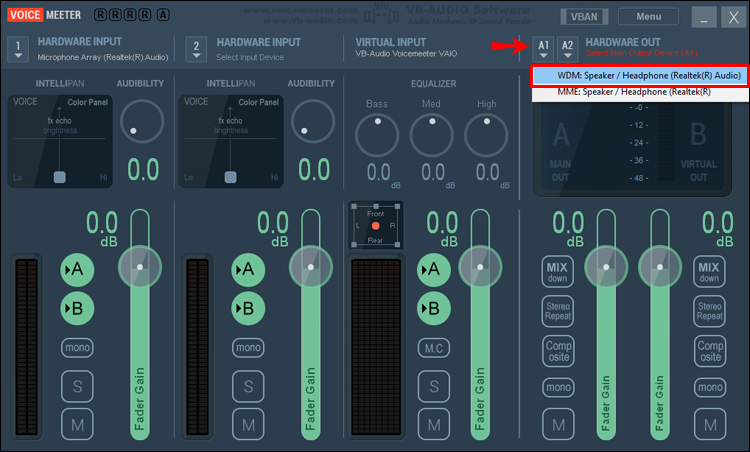This screenshot has height=452, width=750.
Task: Mute hardware input 1 strip
Action: click(x=77, y=424)
